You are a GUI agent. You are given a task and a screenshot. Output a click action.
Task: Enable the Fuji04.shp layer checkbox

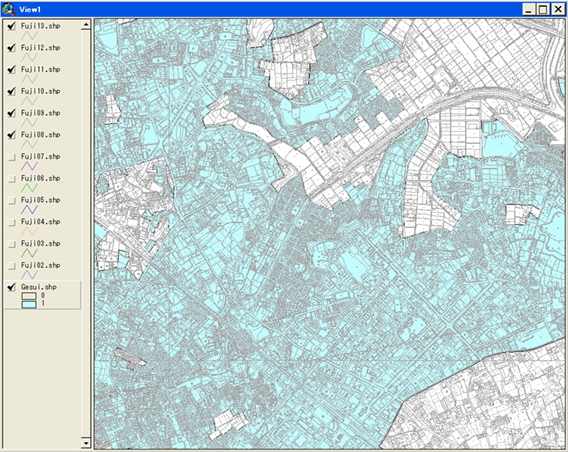point(12,222)
